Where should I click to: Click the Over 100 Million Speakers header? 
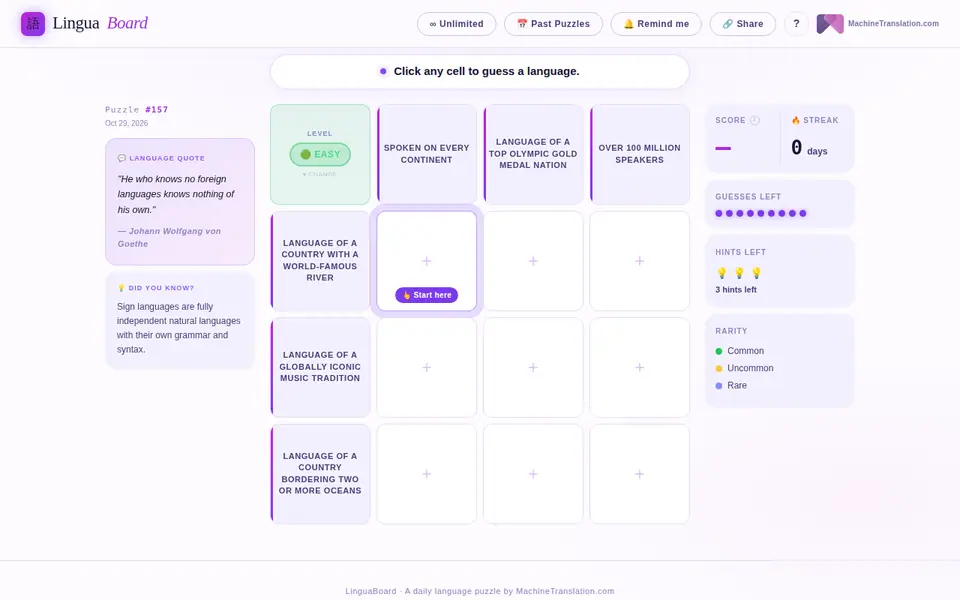click(640, 154)
